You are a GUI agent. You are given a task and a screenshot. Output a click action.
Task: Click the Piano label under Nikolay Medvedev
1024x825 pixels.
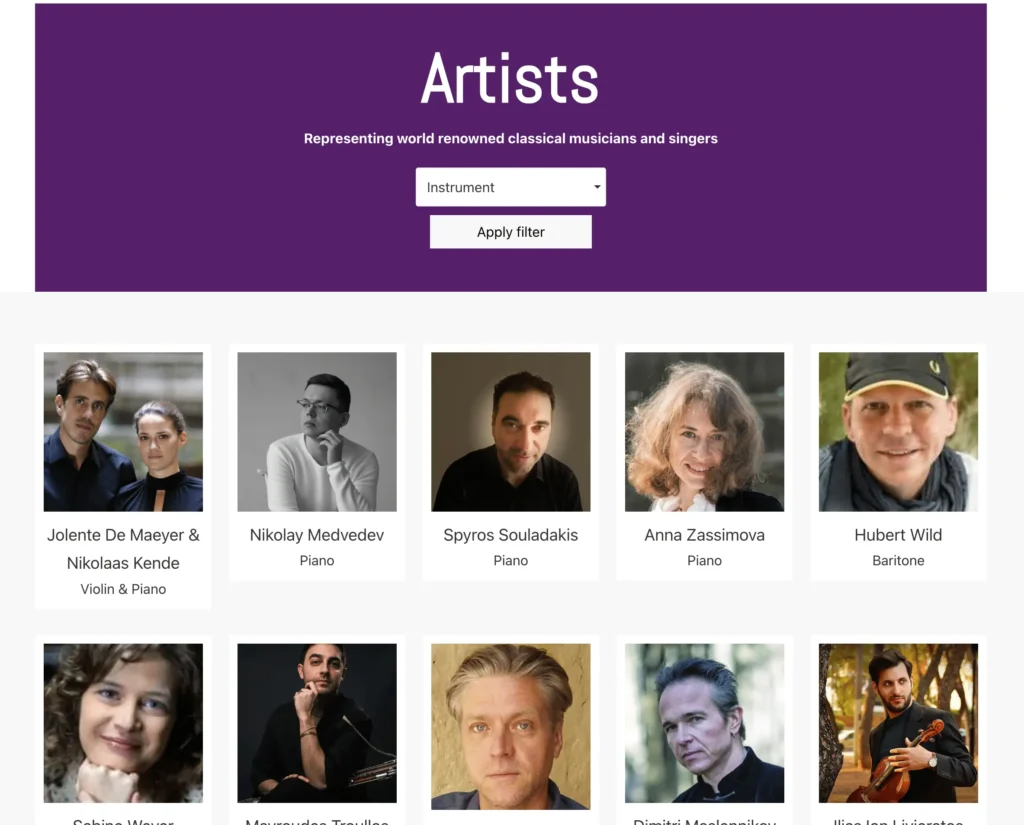317,561
